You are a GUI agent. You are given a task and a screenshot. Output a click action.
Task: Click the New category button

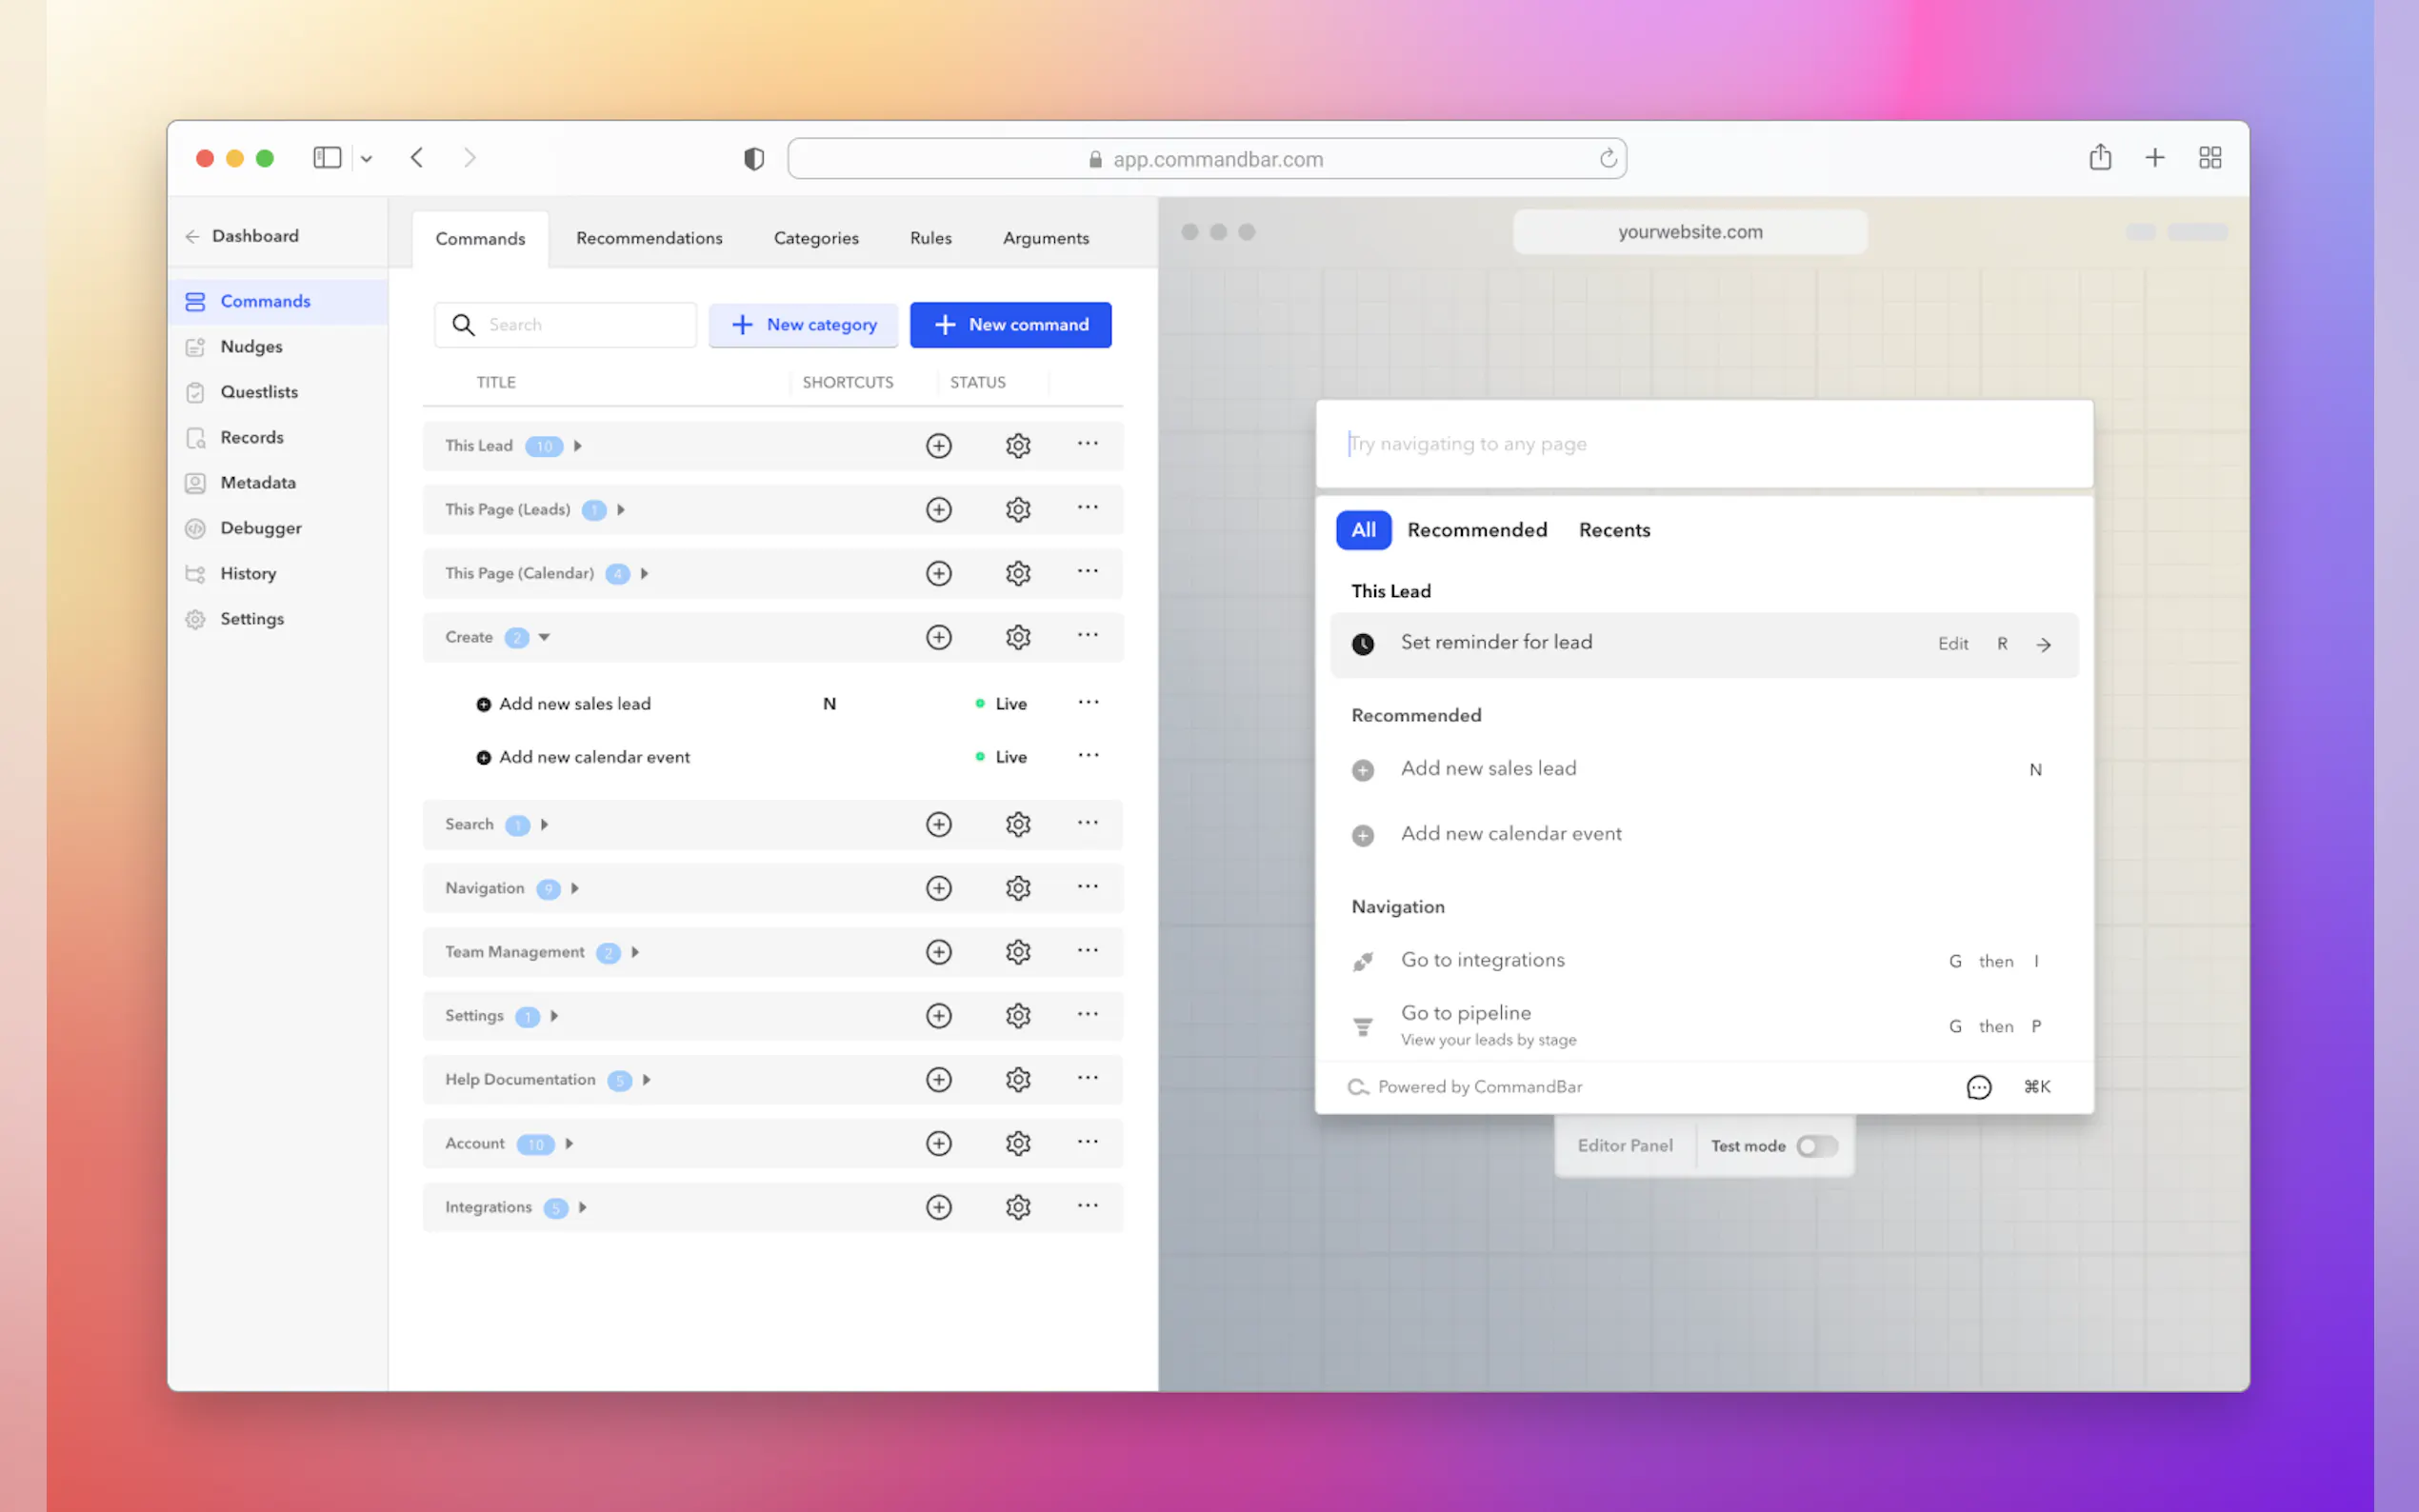click(x=803, y=325)
